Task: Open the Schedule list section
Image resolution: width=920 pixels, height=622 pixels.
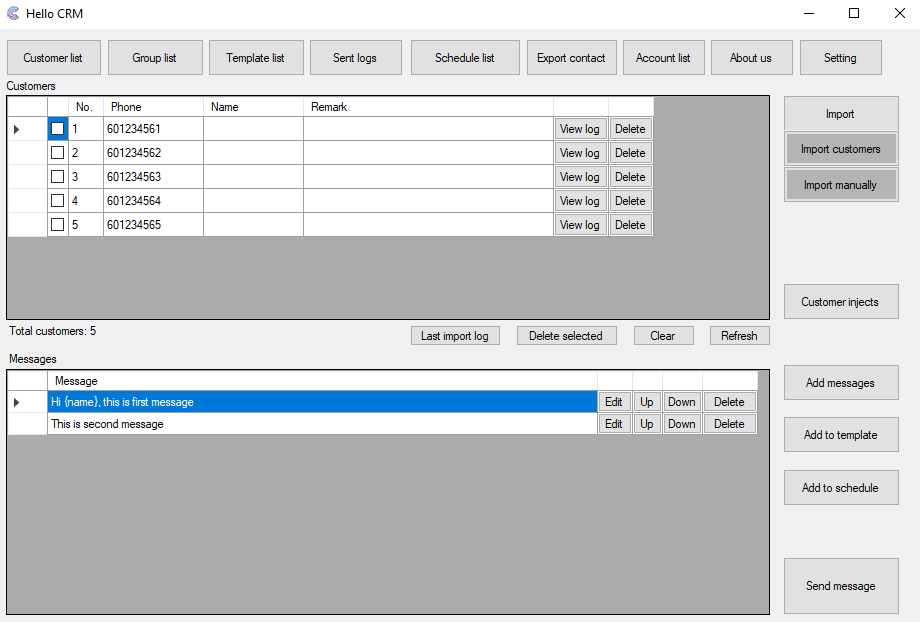Action: pos(464,58)
